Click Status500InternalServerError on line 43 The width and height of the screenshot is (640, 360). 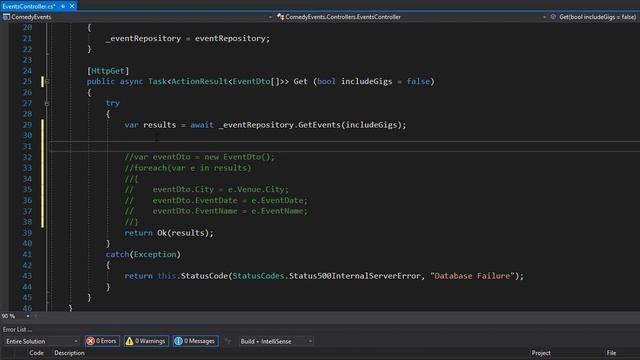(x=355, y=276)
